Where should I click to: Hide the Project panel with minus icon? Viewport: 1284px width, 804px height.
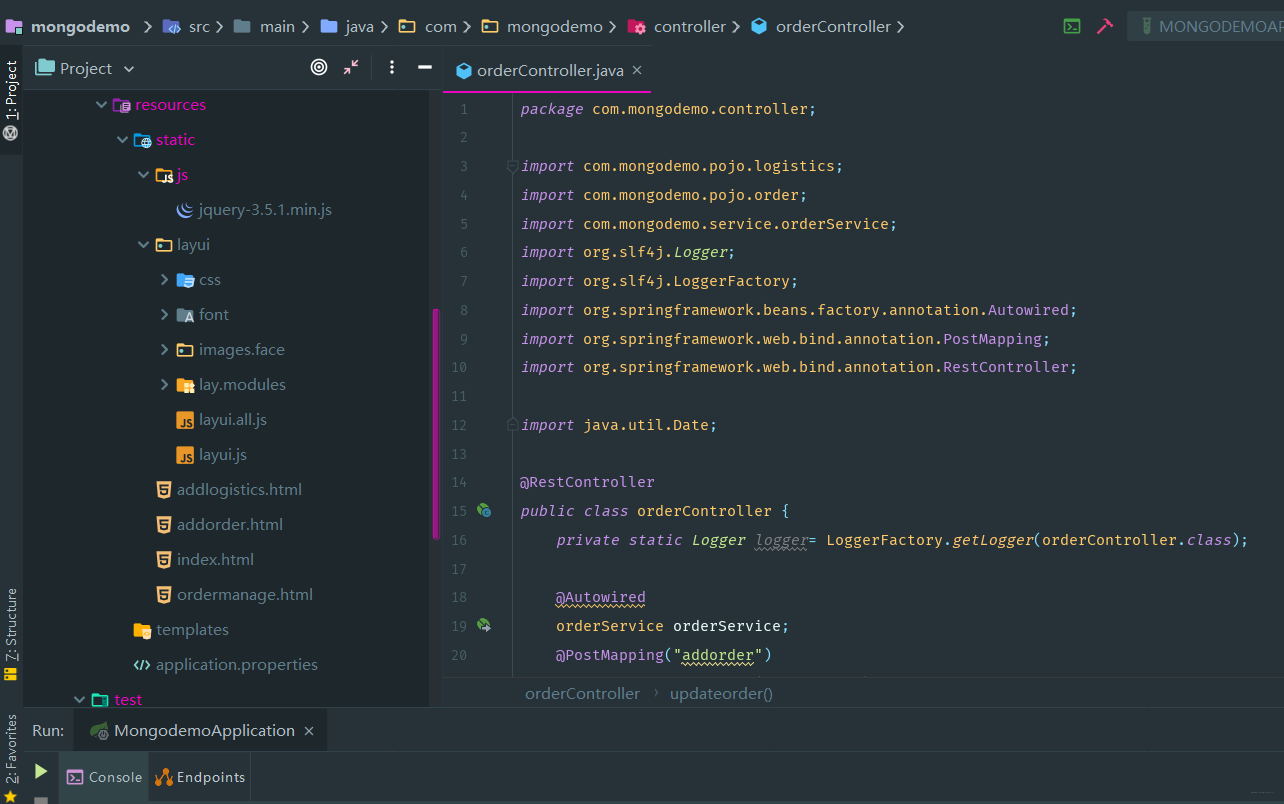click(x=425, y=68)
